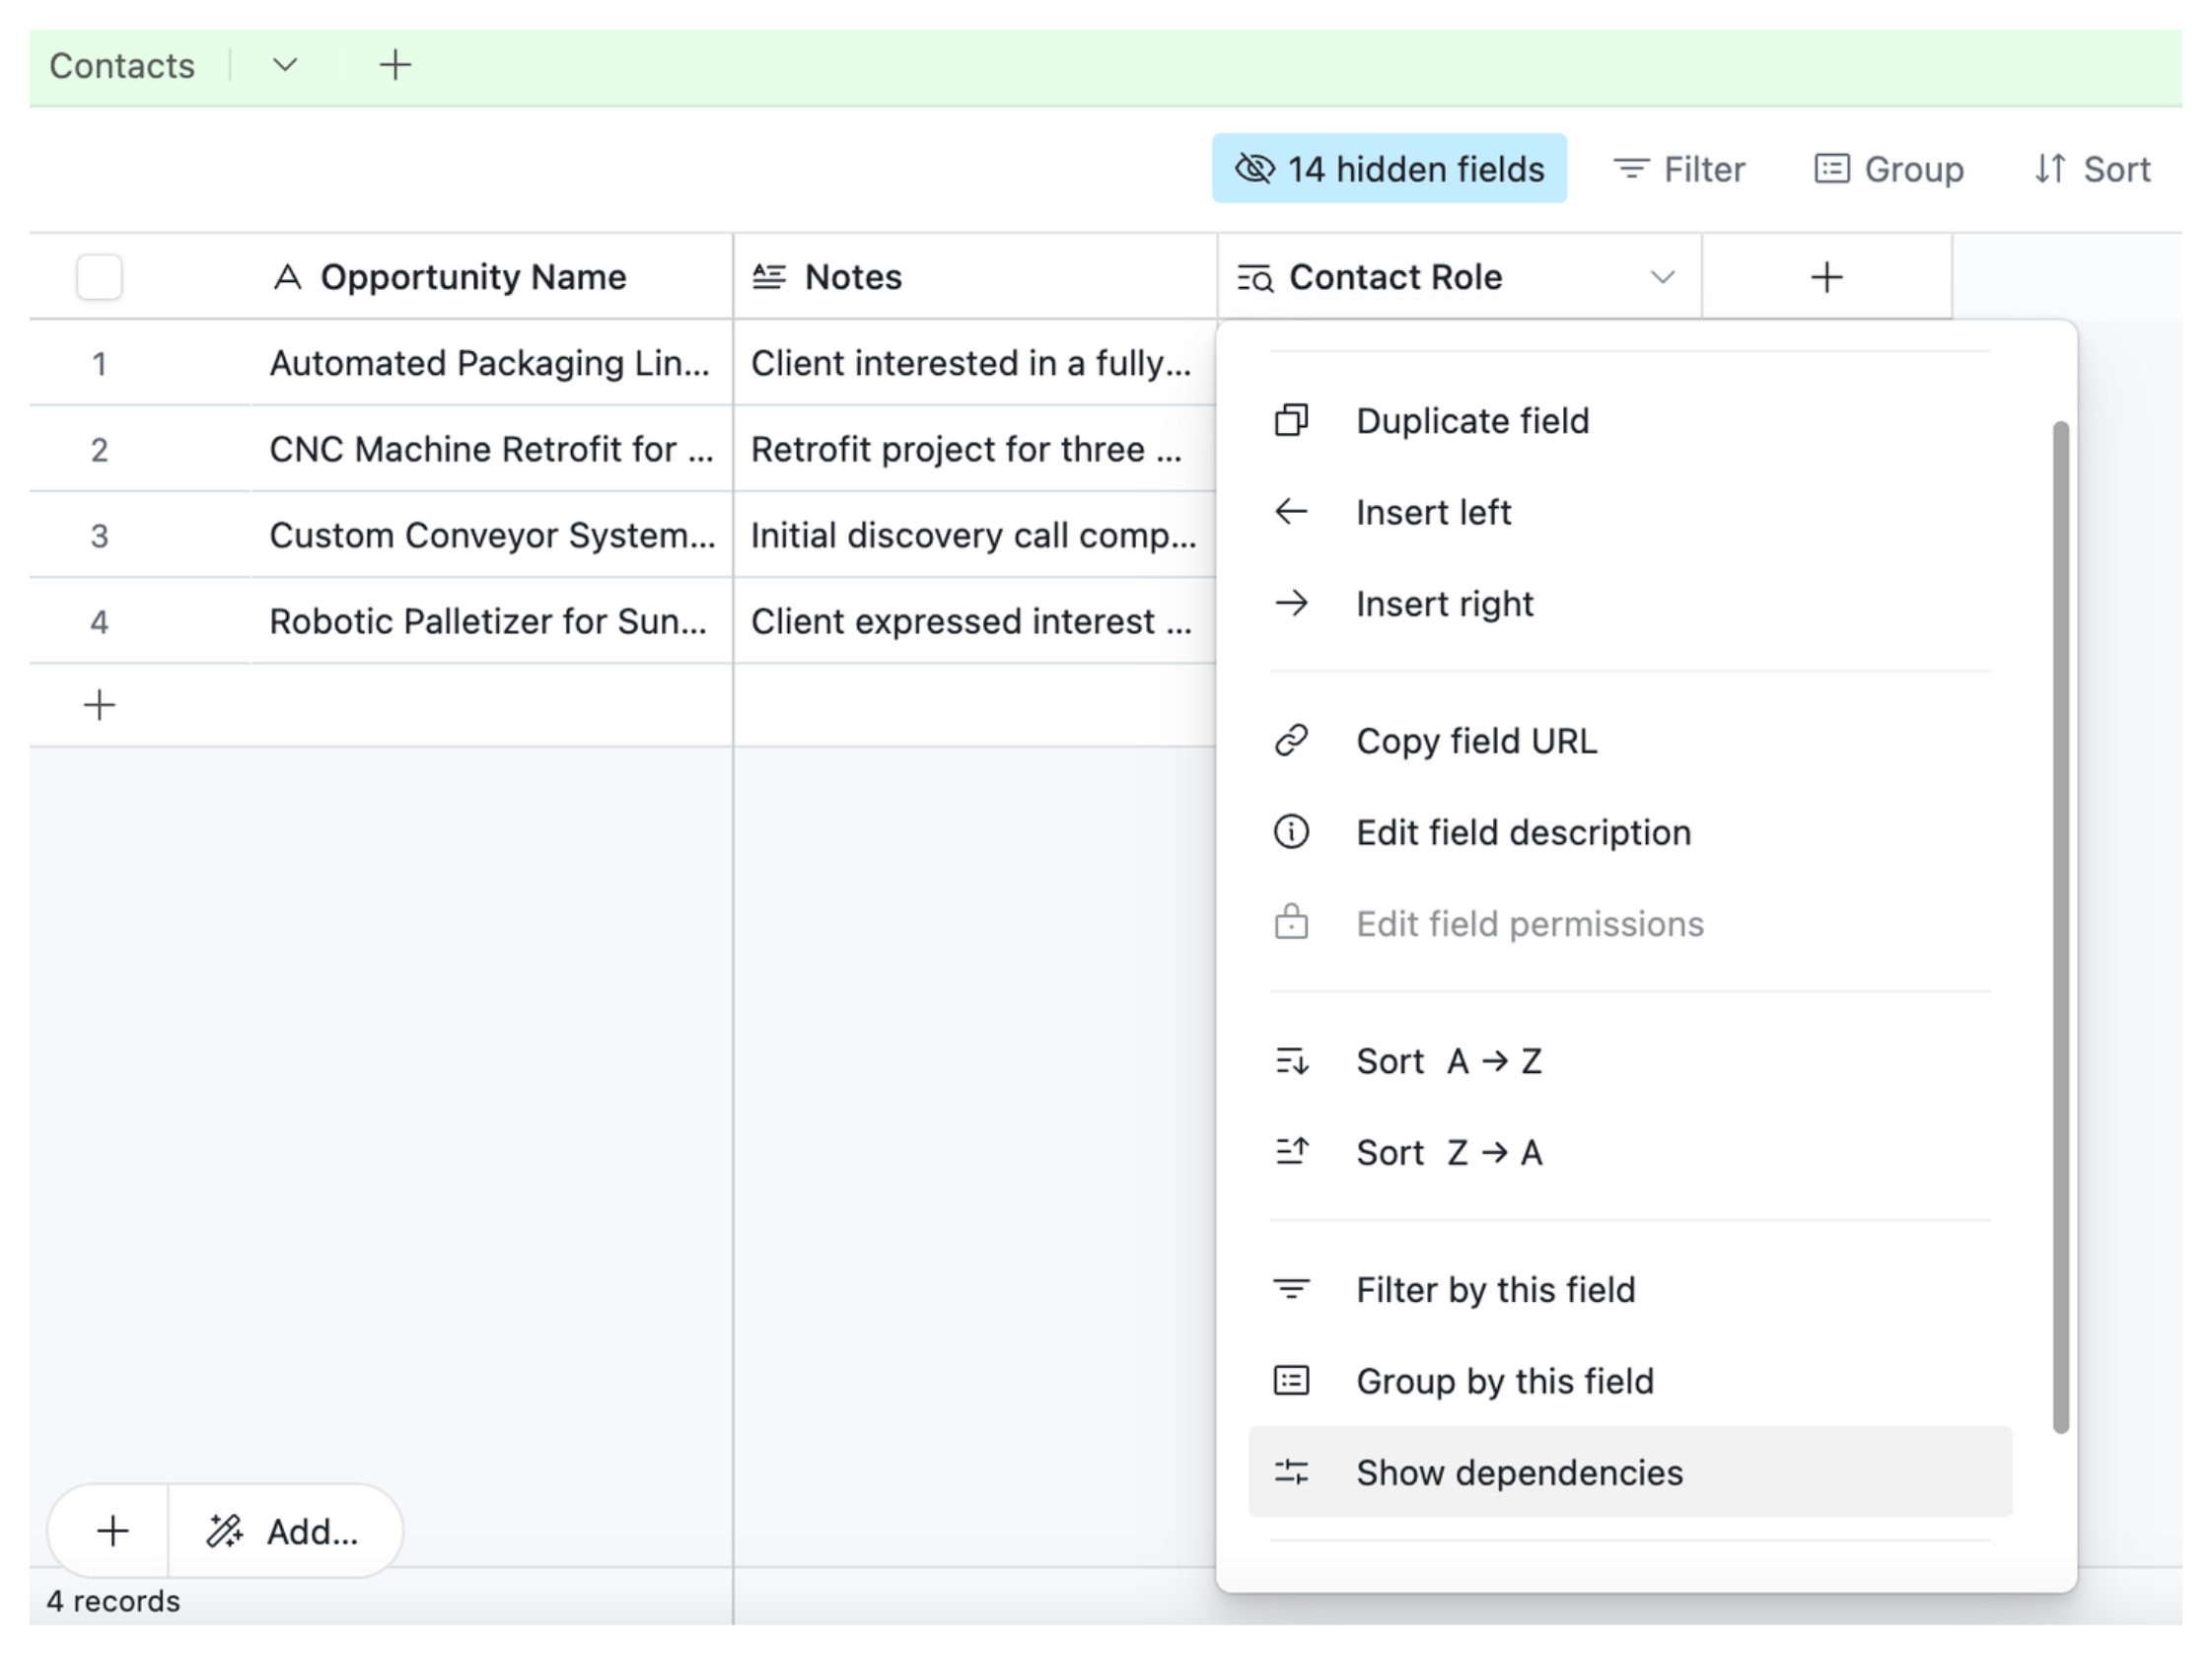2212x1654 pixels.
Task: Check the select-all records checkbox
Action: click(x=99, y=276)
